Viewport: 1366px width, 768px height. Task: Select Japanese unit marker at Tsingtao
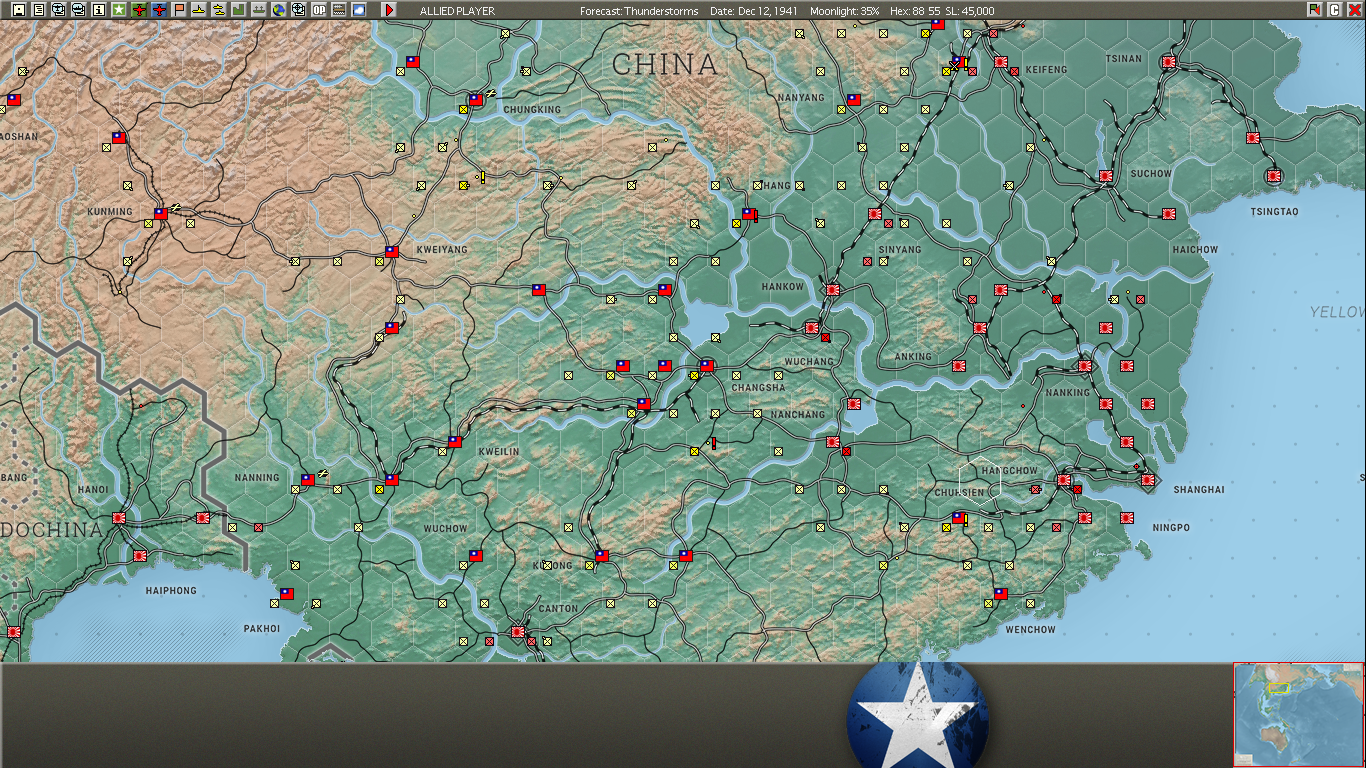1273,176
